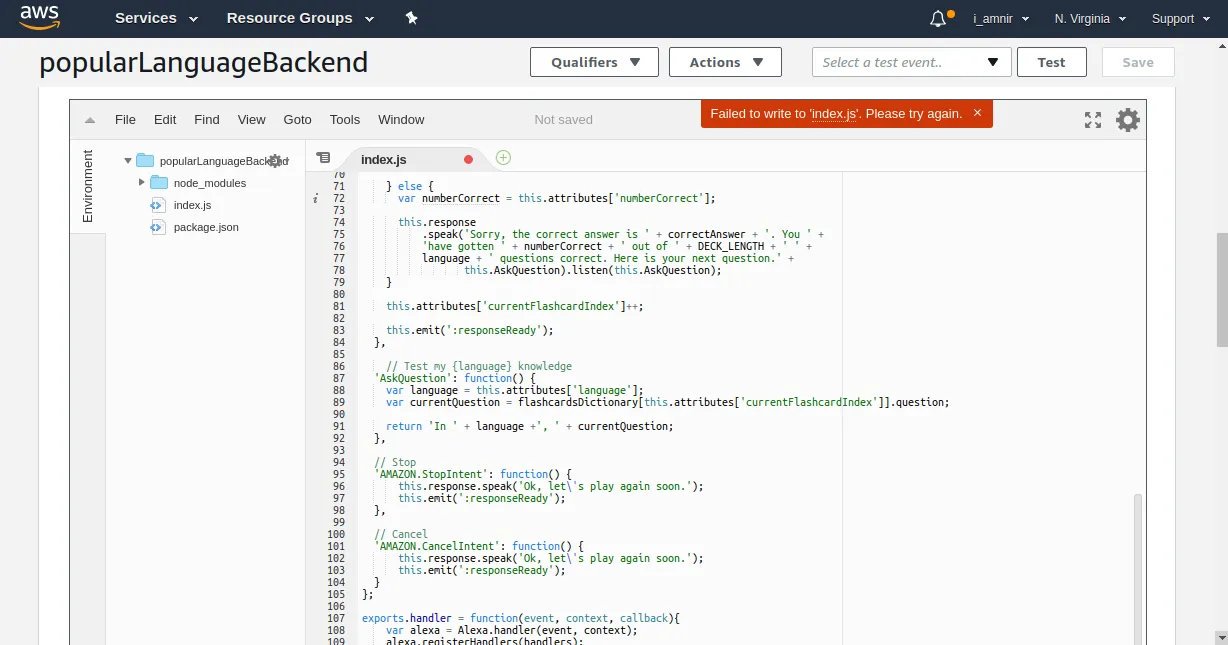Screen dimensions: 1228x645
Task: Open the N. Virginia region selector
Action: (1090, 19)
